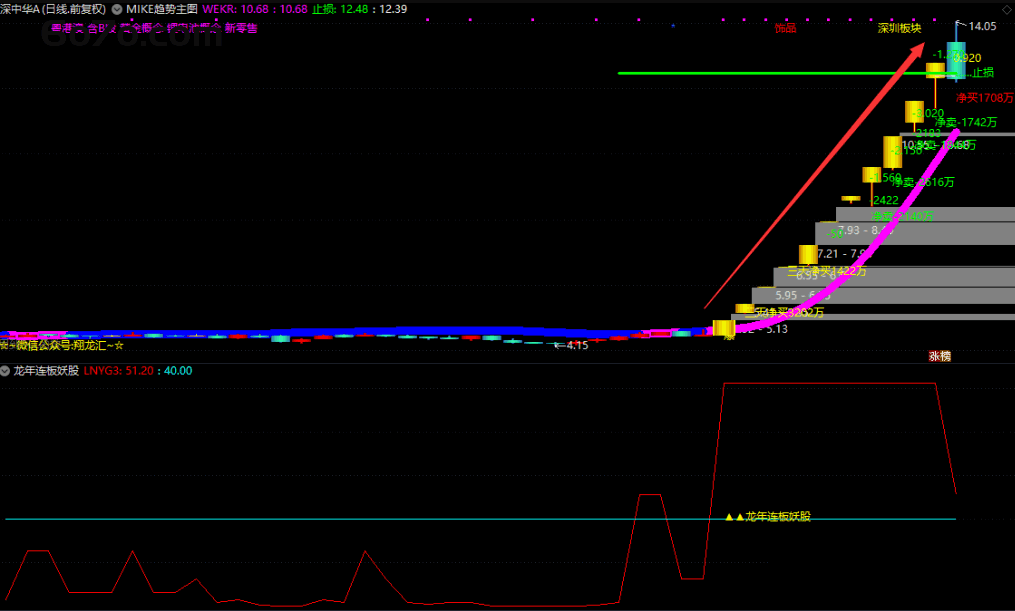Click the 净卖-1742万 net-sell annotation
Image resolution: width=1015 pixels, height=611 pixels.
[x=966, y=122]
